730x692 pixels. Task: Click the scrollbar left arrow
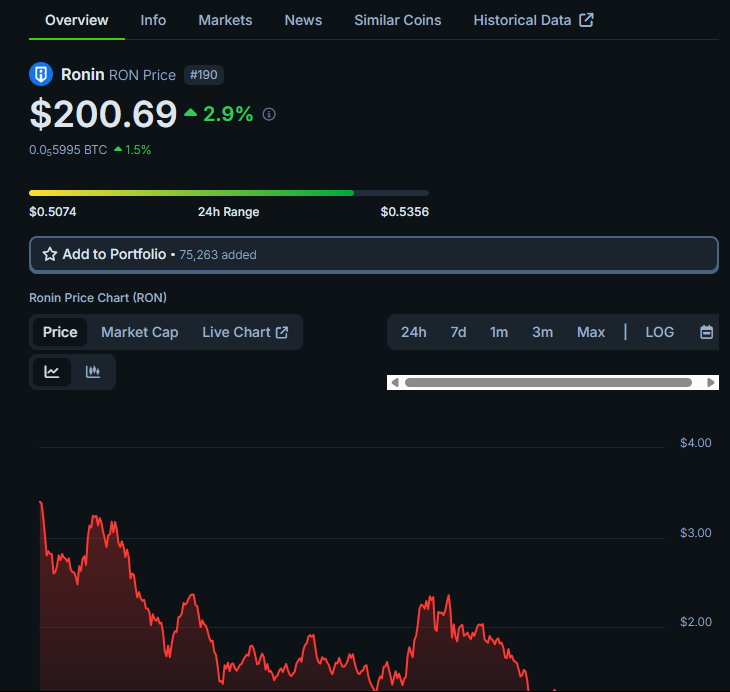(x=395, y=382)
